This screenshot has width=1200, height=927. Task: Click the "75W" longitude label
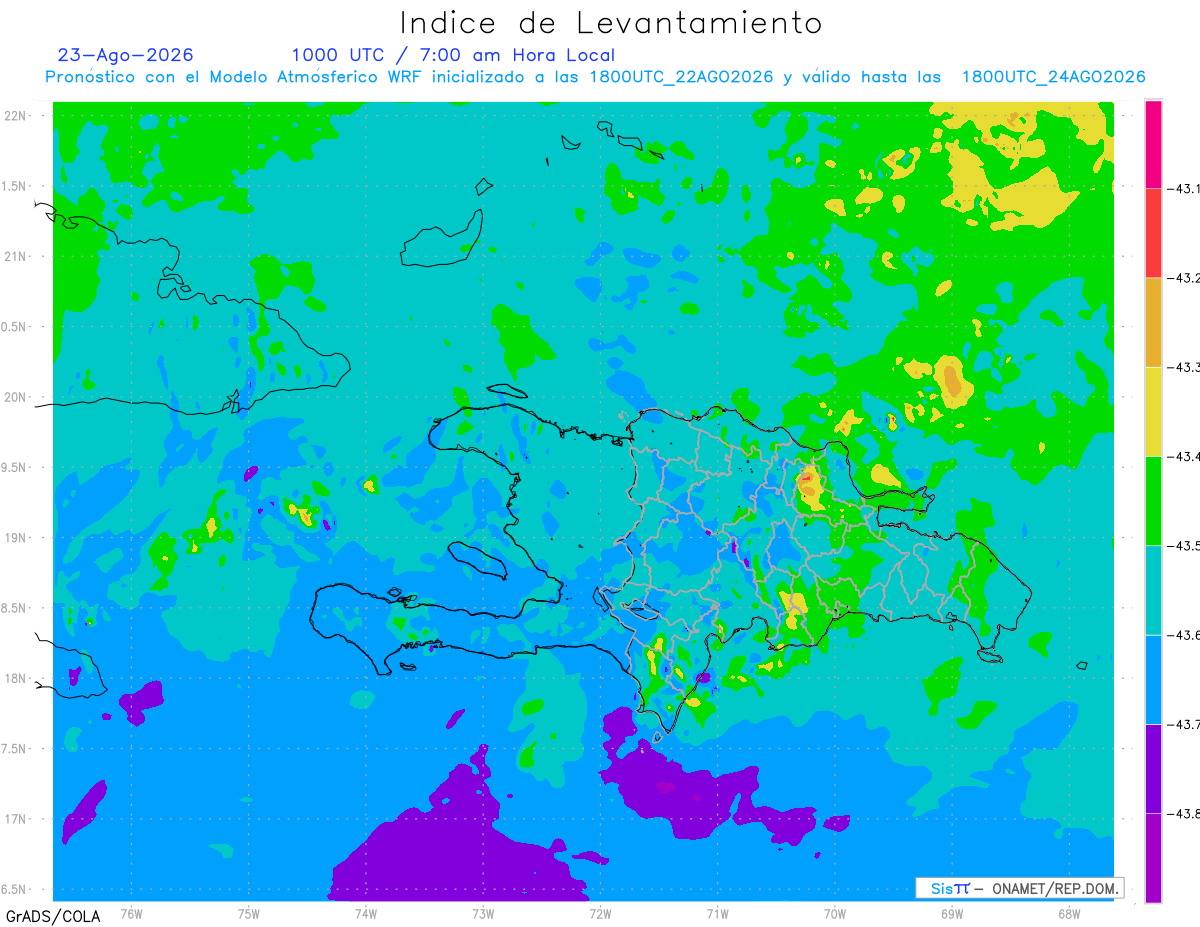(x=249, y=914)
